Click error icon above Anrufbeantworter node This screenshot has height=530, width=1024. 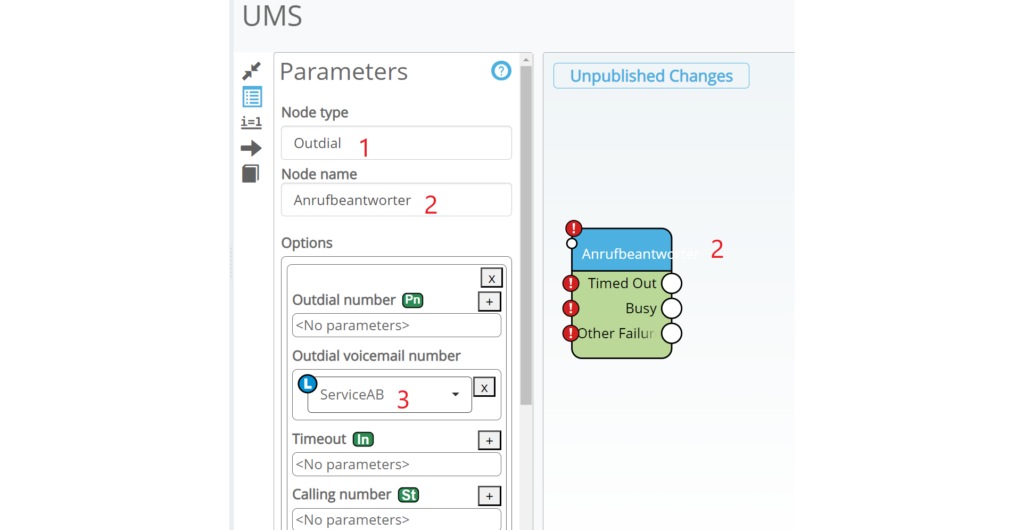(x=573, y=228)
